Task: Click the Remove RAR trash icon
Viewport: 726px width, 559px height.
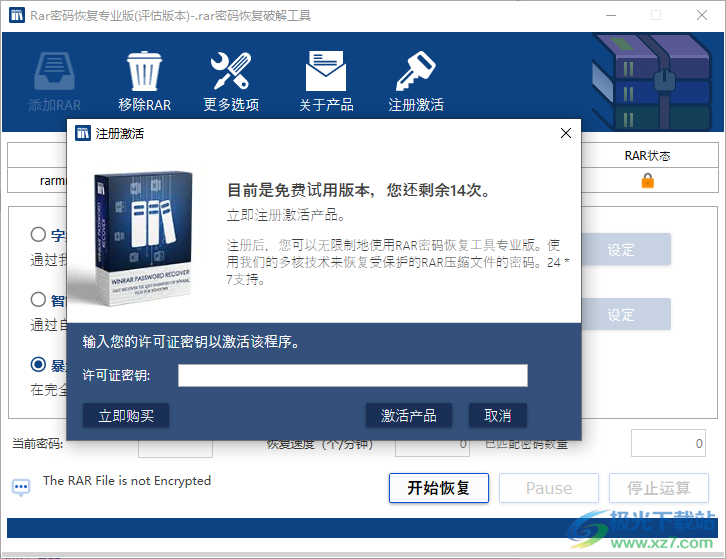Action: coord(144,71)
